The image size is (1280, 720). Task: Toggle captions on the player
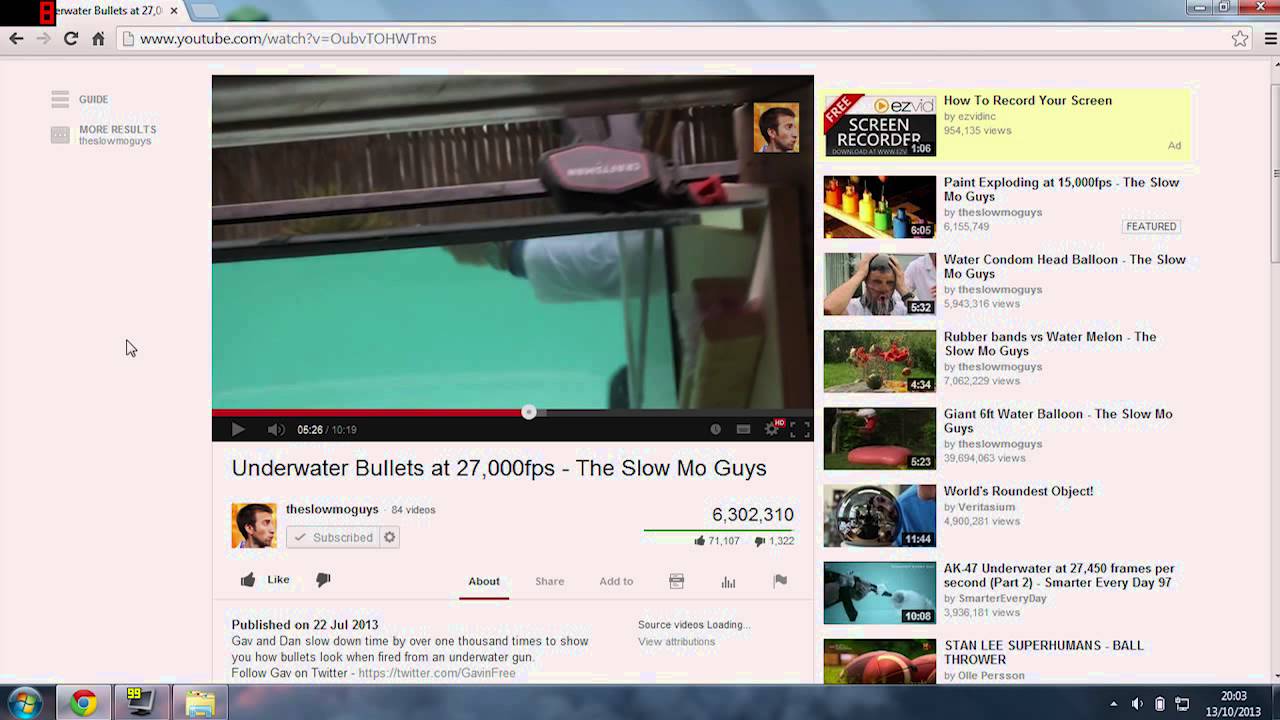pos(743,429)
